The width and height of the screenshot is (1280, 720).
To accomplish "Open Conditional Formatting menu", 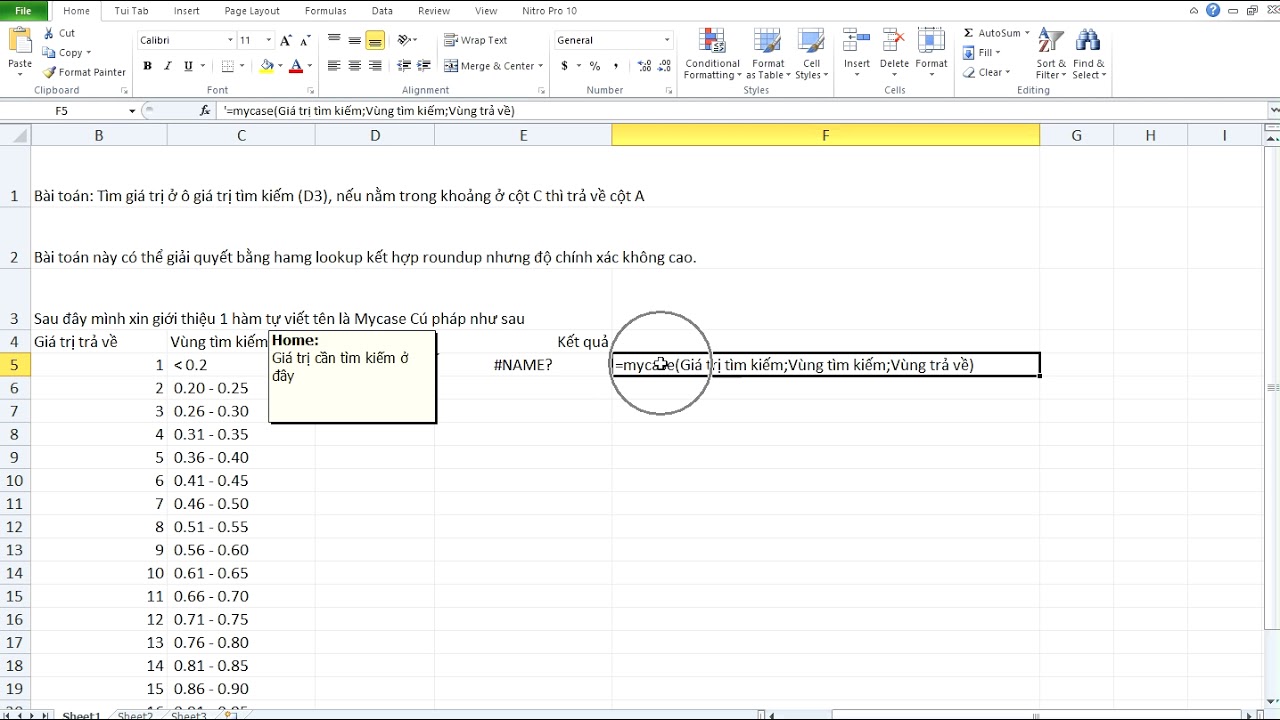I will tap(713, 54).
